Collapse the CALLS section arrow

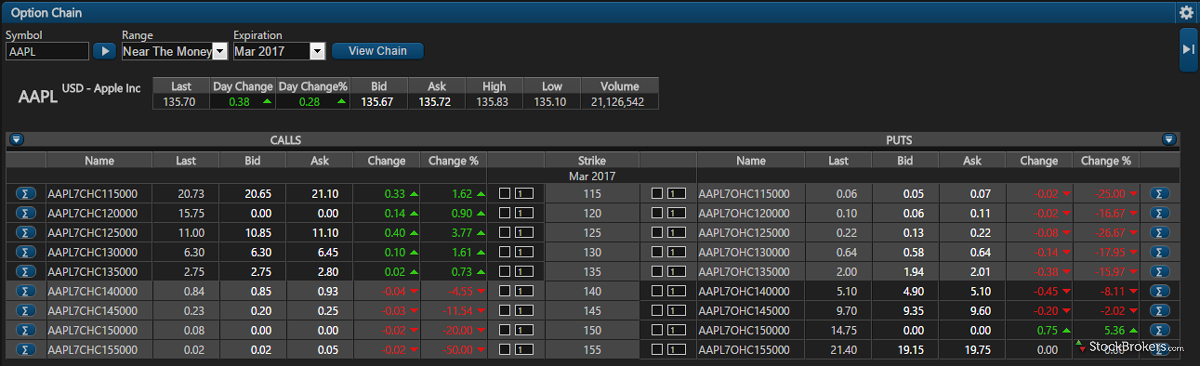point(16,140)
